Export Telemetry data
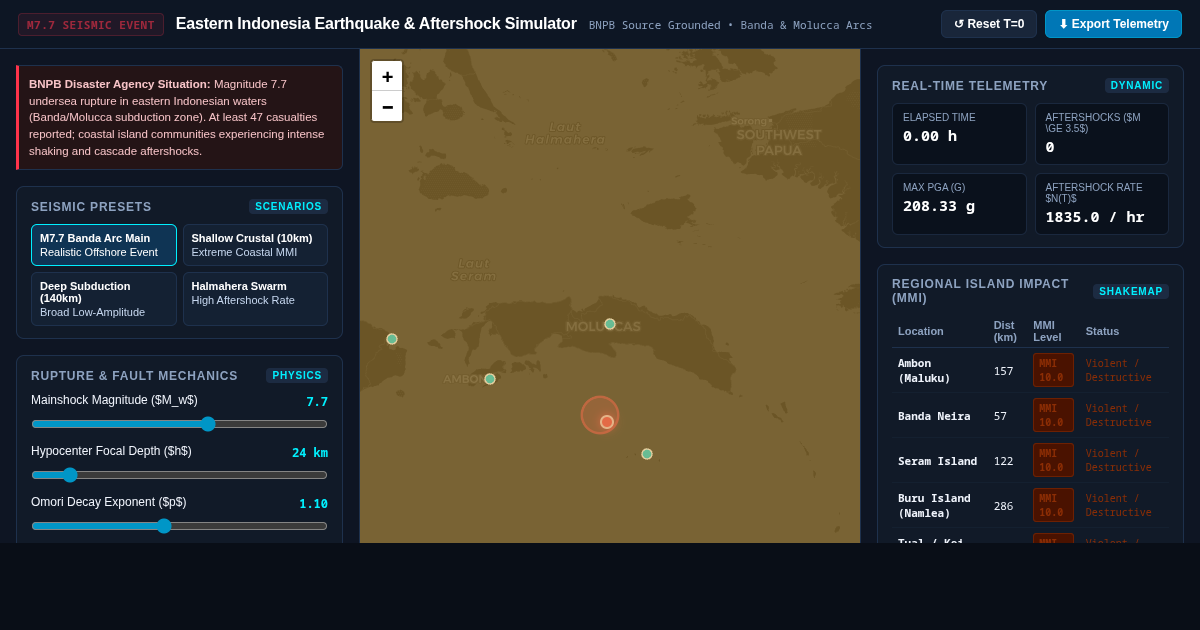The width and height of the screenshot is (1200, 630). coord(1113,24)
